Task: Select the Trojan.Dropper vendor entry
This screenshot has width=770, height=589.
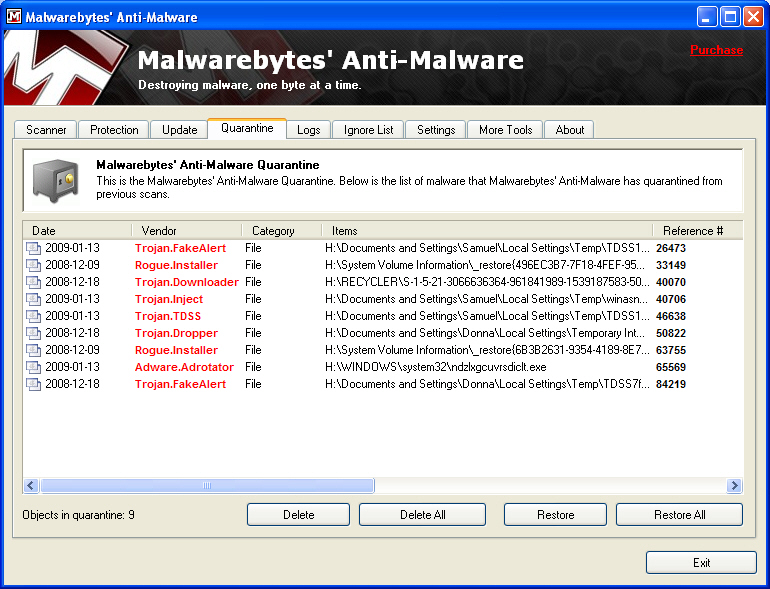Action: 176,333
